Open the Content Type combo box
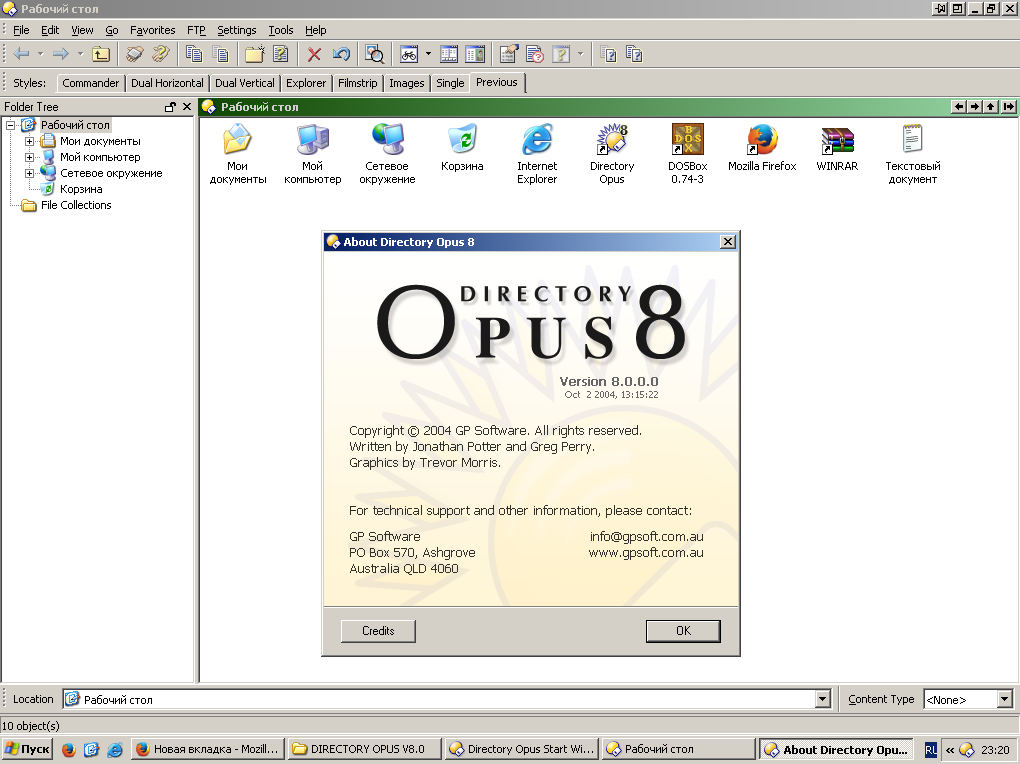The height and width of the screenshot is (764, 1020). 968,700
